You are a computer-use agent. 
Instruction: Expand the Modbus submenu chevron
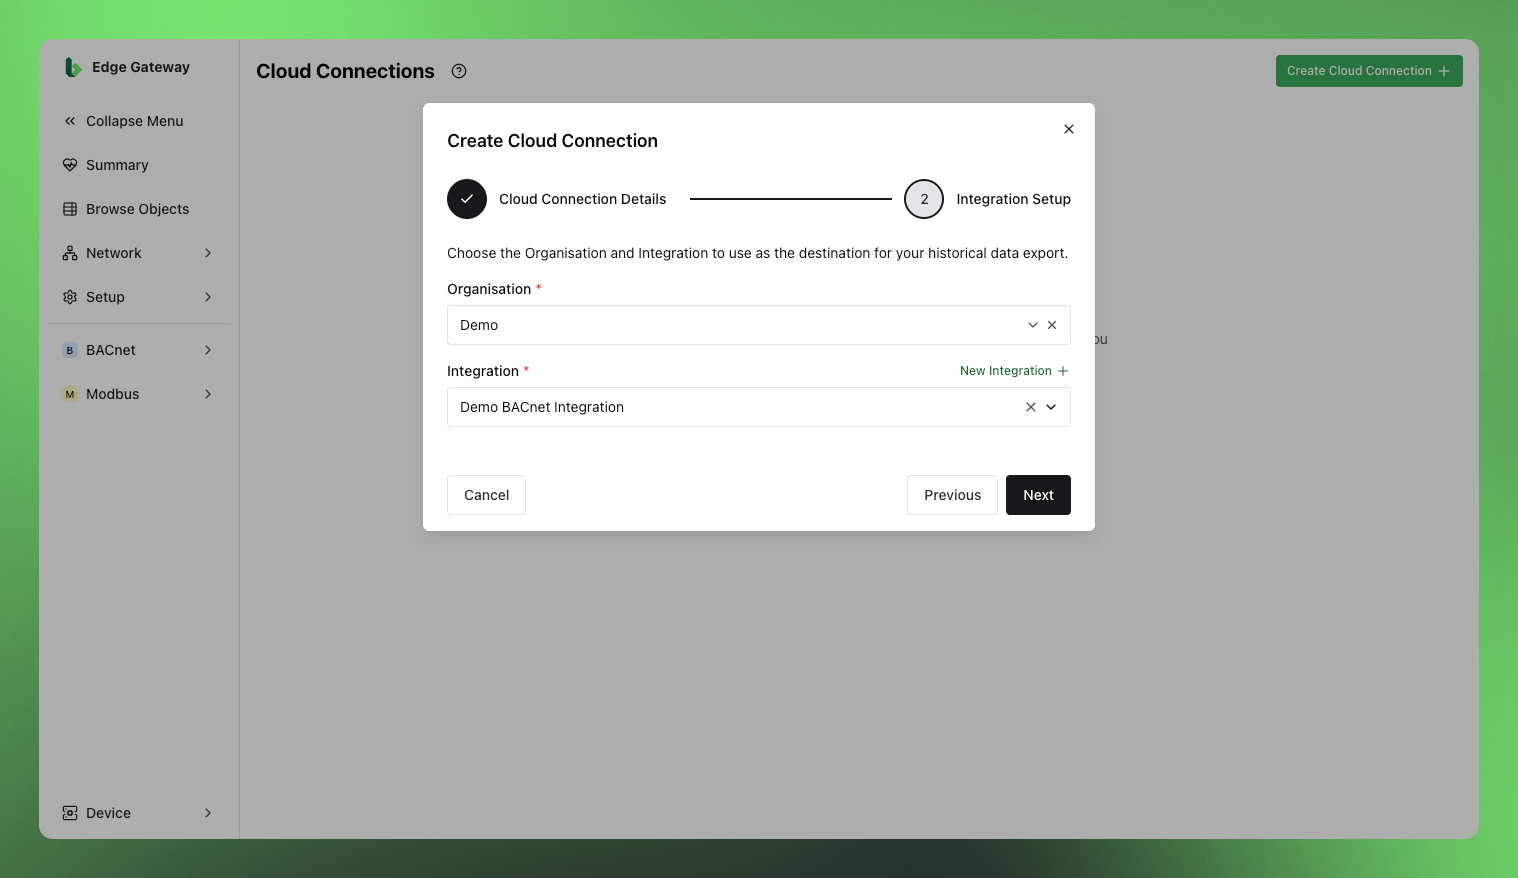click(x=208, y=394)
